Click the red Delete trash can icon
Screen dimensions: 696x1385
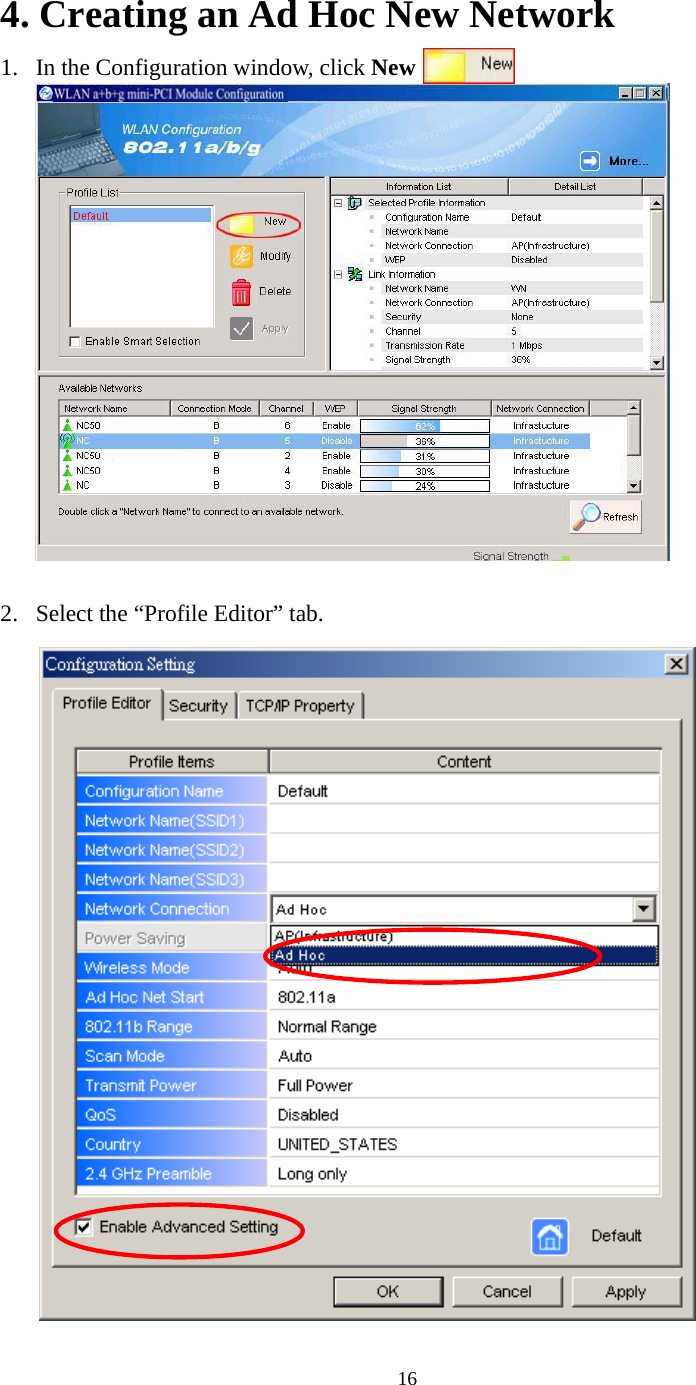pos(241,291)
